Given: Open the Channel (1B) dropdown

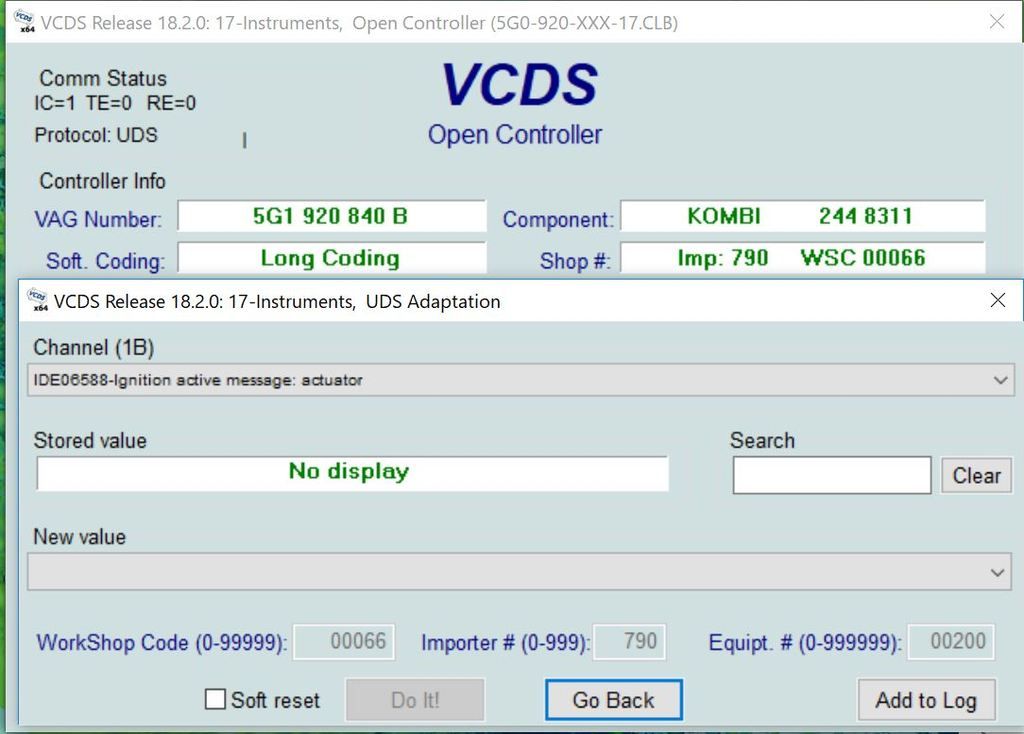Looking at the screenshot, I should coord(1000,380).
